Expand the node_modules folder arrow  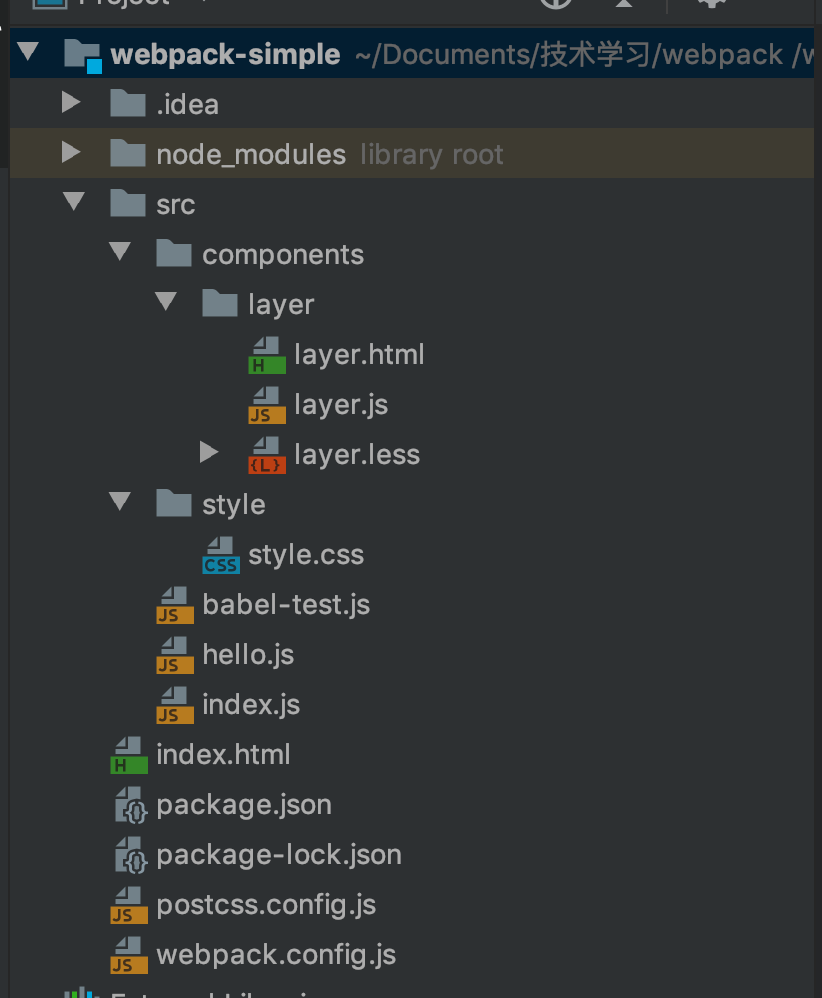[70, 153]
